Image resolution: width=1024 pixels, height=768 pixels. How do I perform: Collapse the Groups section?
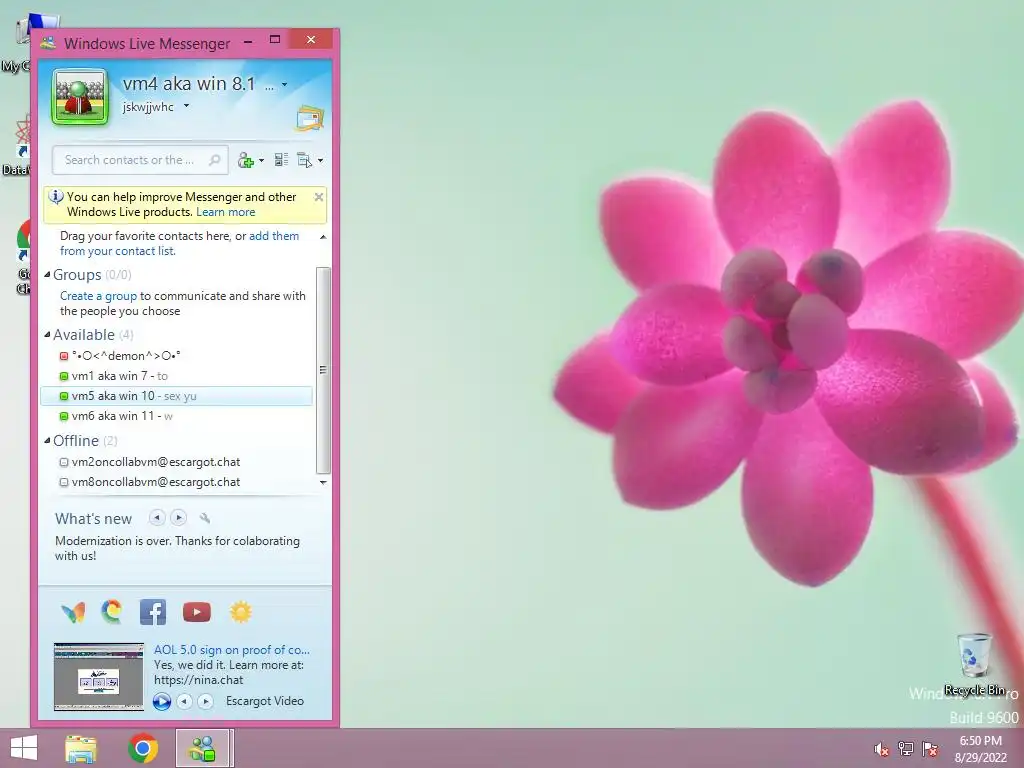[48, 275]
